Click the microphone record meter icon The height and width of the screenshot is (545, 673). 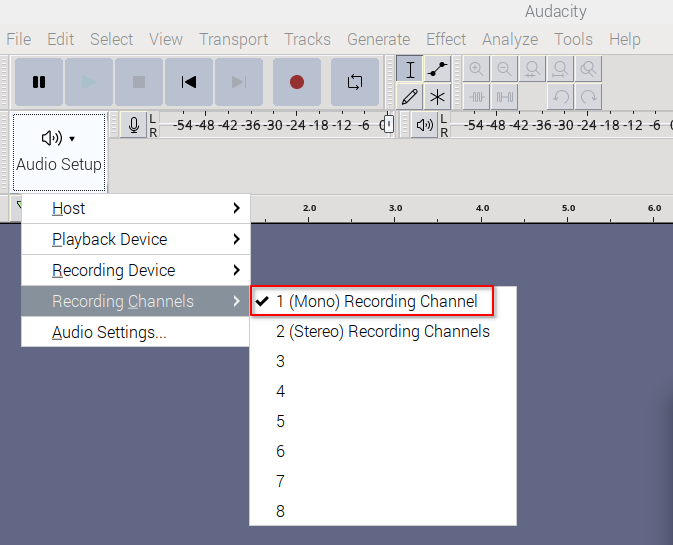click(134, 125)
